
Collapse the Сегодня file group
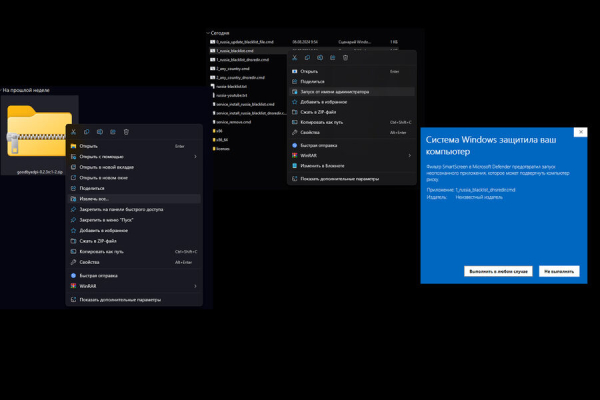(x=208, y=33)
